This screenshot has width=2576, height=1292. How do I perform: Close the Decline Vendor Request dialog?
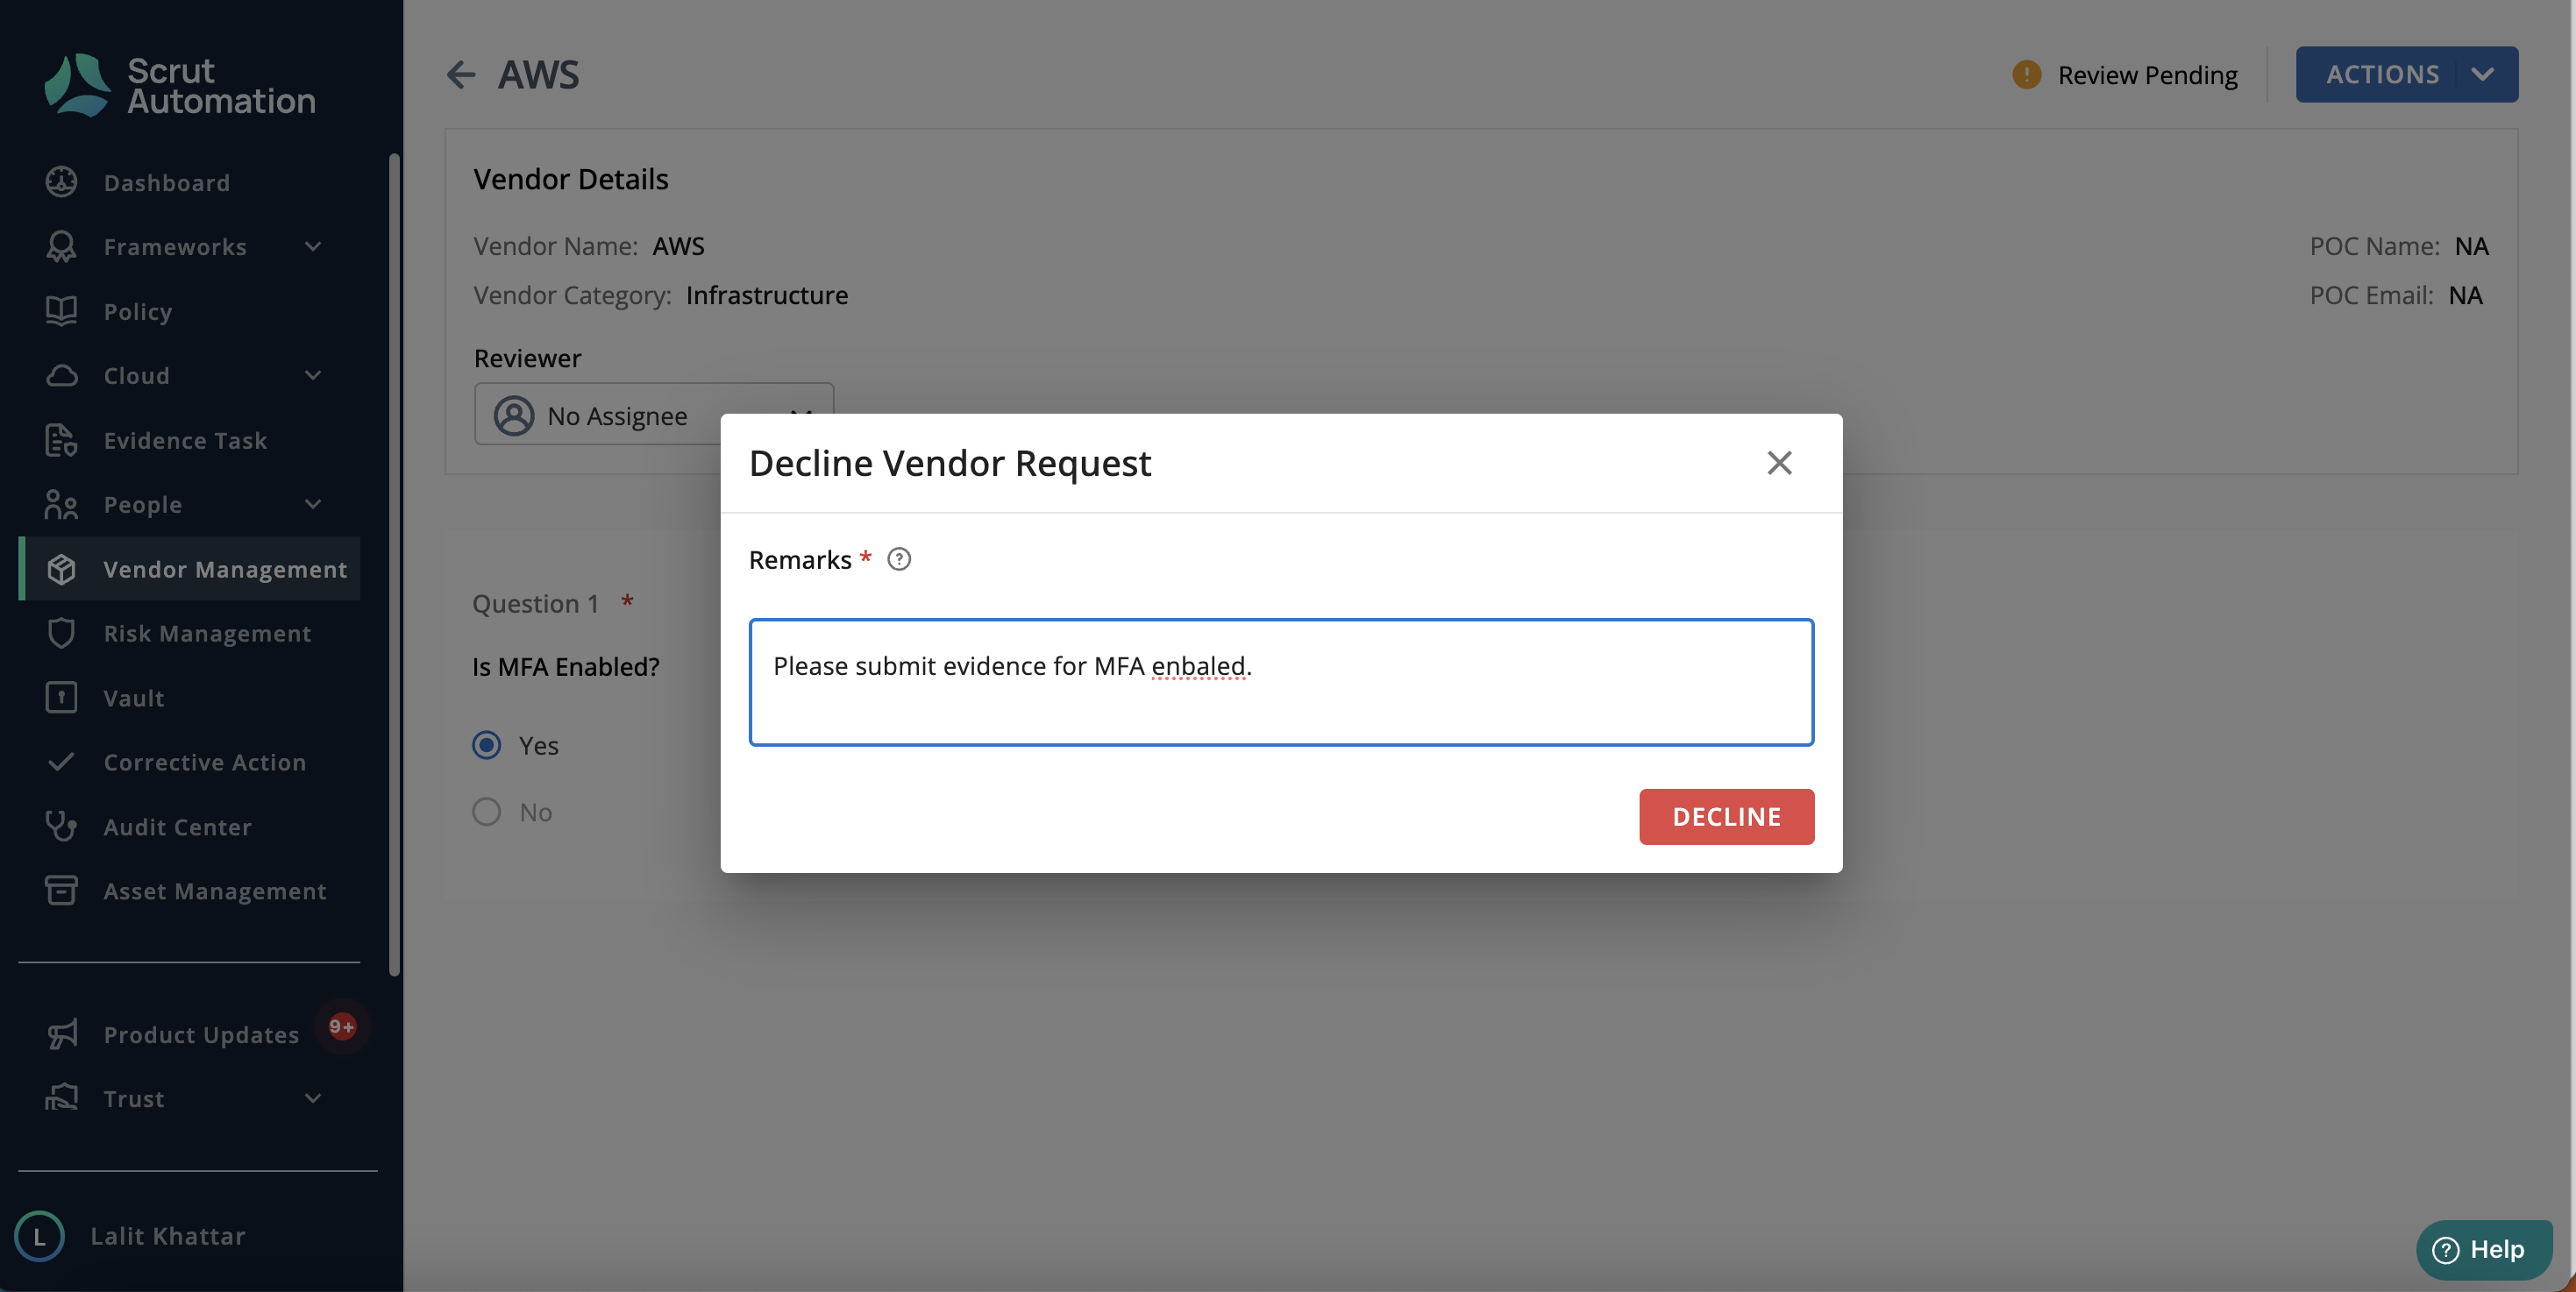pyautogui.click(x=1779, y=463)
